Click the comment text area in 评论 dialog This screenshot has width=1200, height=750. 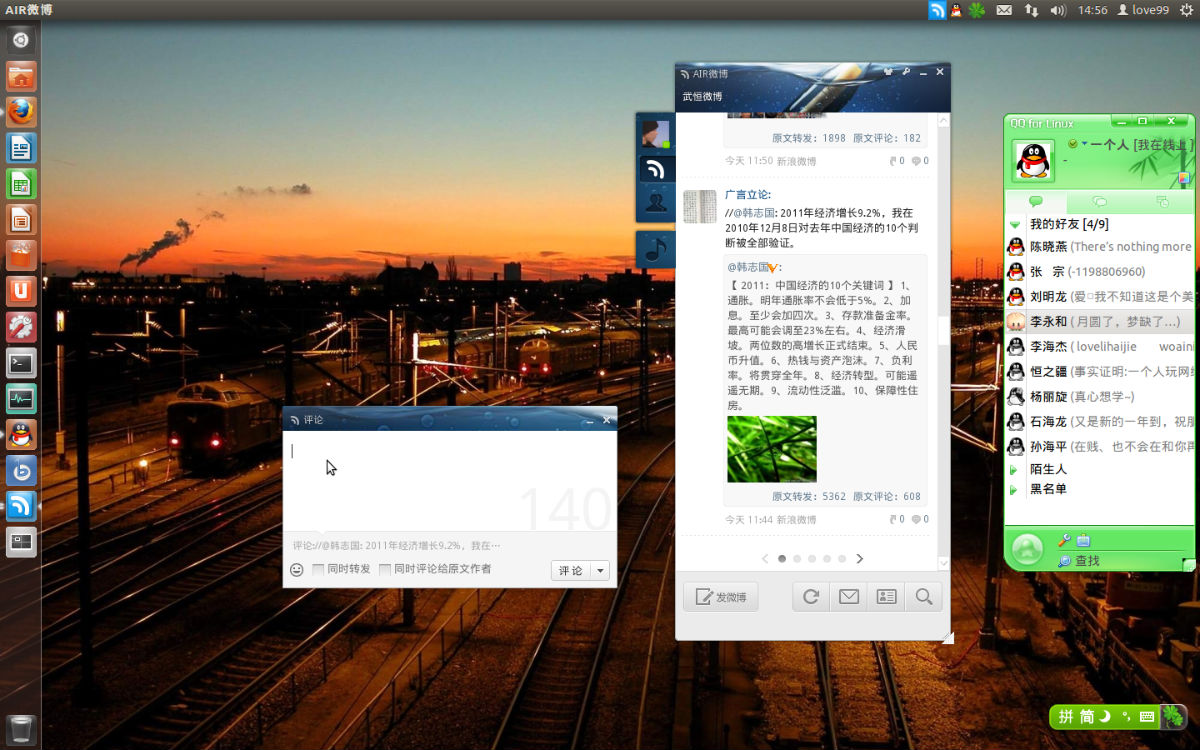(450, 481)
